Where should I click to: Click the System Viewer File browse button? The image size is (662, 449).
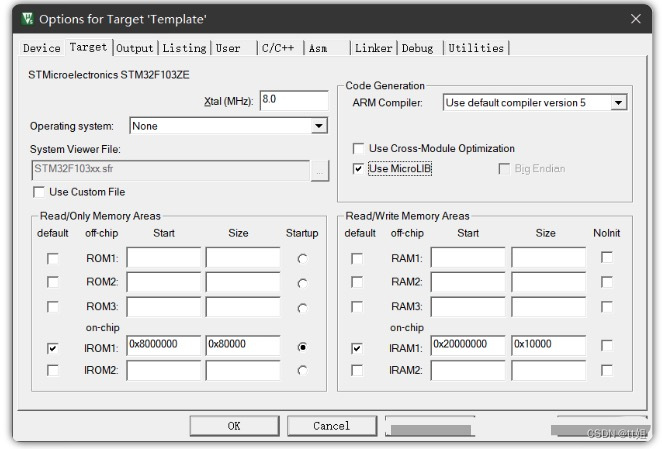(x=320, y=171)
